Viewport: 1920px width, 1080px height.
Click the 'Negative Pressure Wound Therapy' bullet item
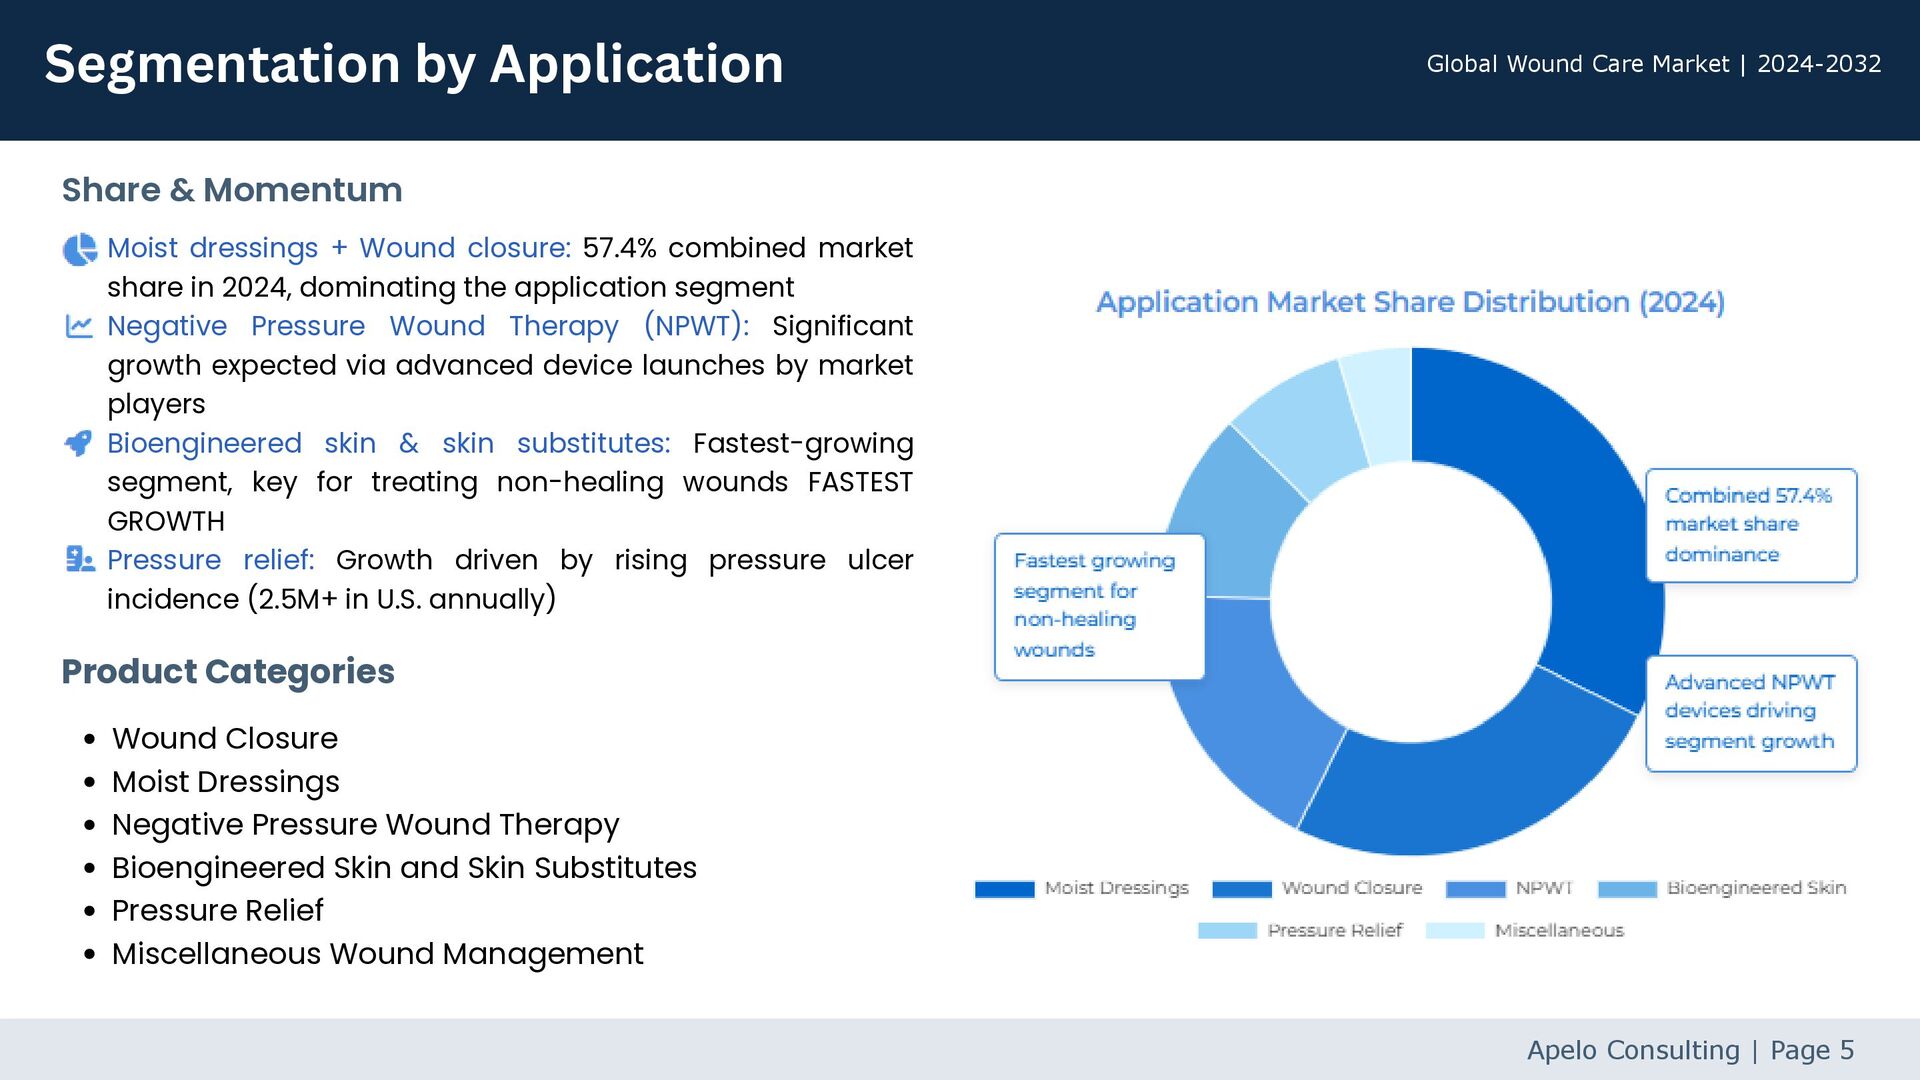[365, 825]
